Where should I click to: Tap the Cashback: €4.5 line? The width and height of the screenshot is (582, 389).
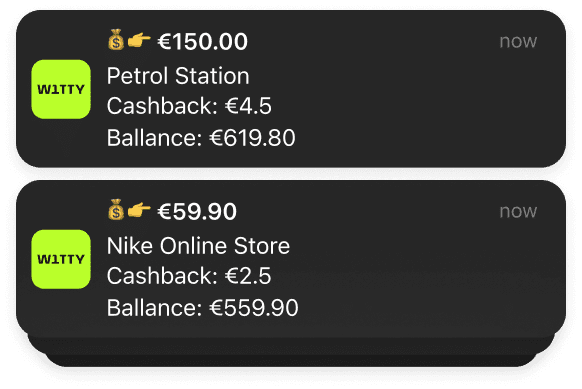(189, 106)
